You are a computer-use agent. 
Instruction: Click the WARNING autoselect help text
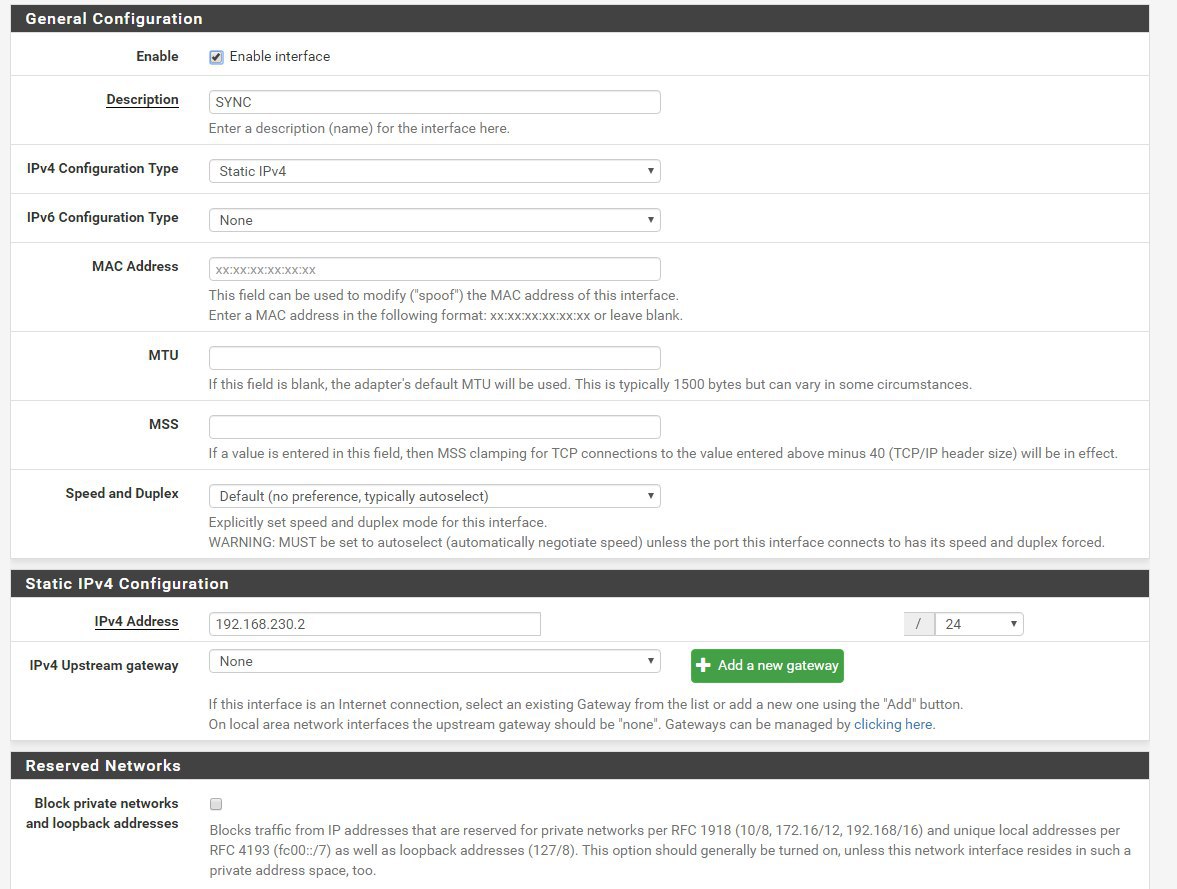(656, 543)
